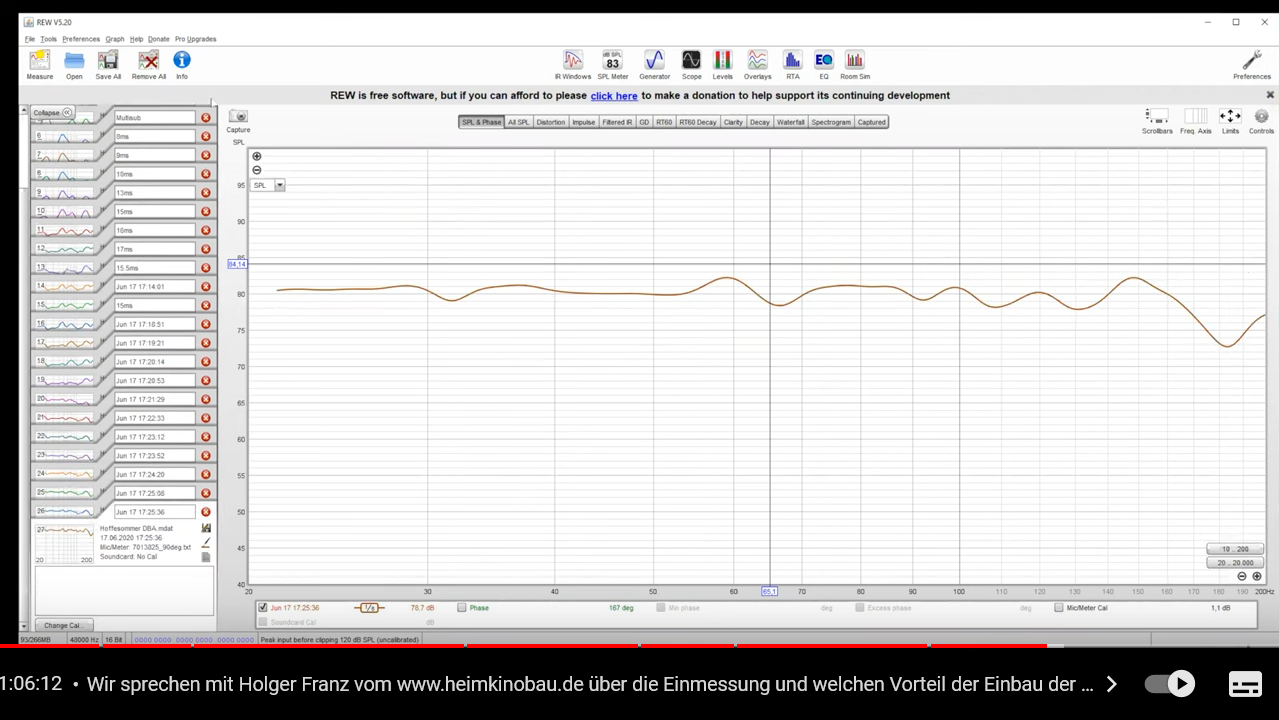
Task: Close the donation banner
Action: (x=1270, y=95)
